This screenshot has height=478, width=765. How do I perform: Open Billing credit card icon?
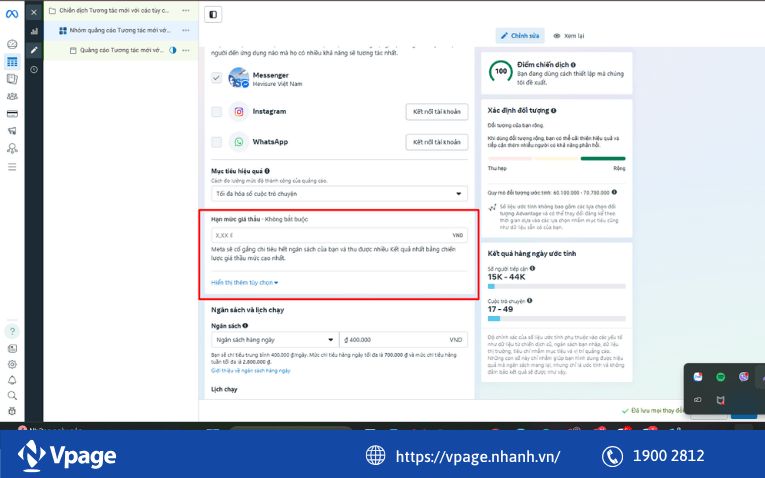[x=12, y=114]
